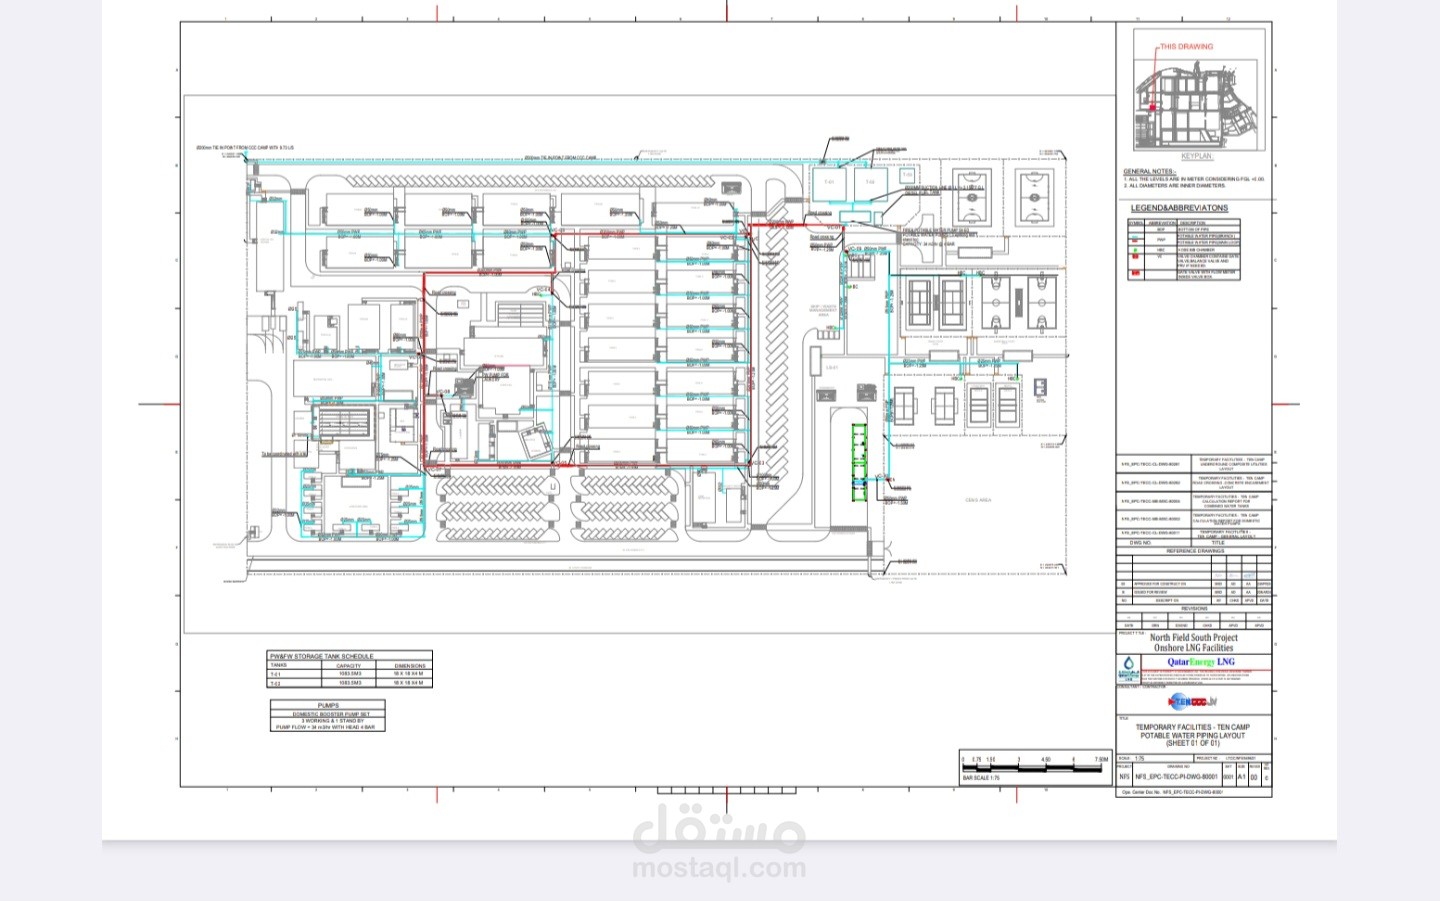This screenshot has height=901, width=1440.
Task: Click the 'Onshore LNG Facilities' text
Action: 1194,648
